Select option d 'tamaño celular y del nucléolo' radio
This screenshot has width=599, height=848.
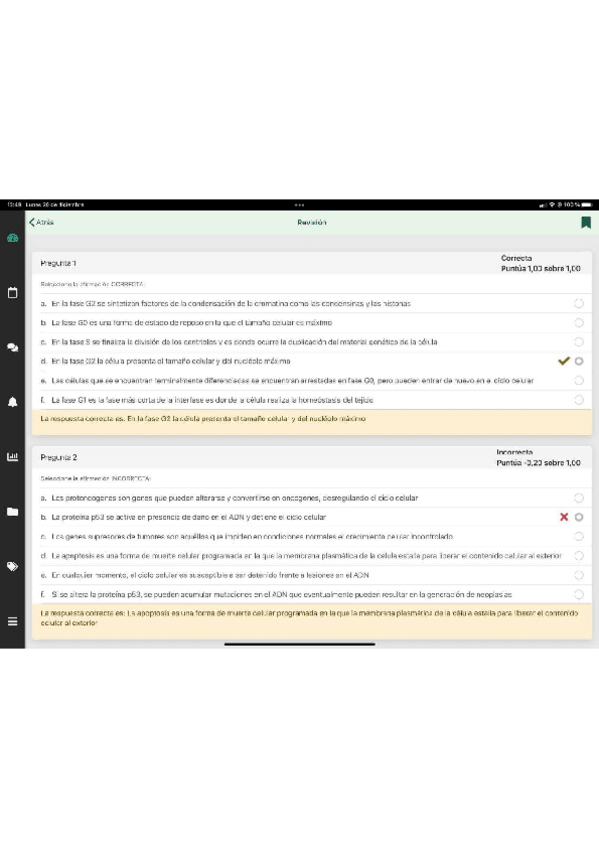point(579,361)
